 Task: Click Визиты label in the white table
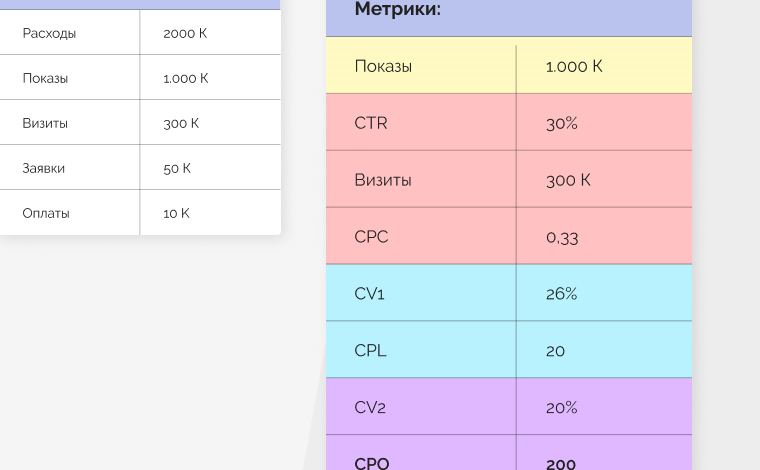pos(46,123)
